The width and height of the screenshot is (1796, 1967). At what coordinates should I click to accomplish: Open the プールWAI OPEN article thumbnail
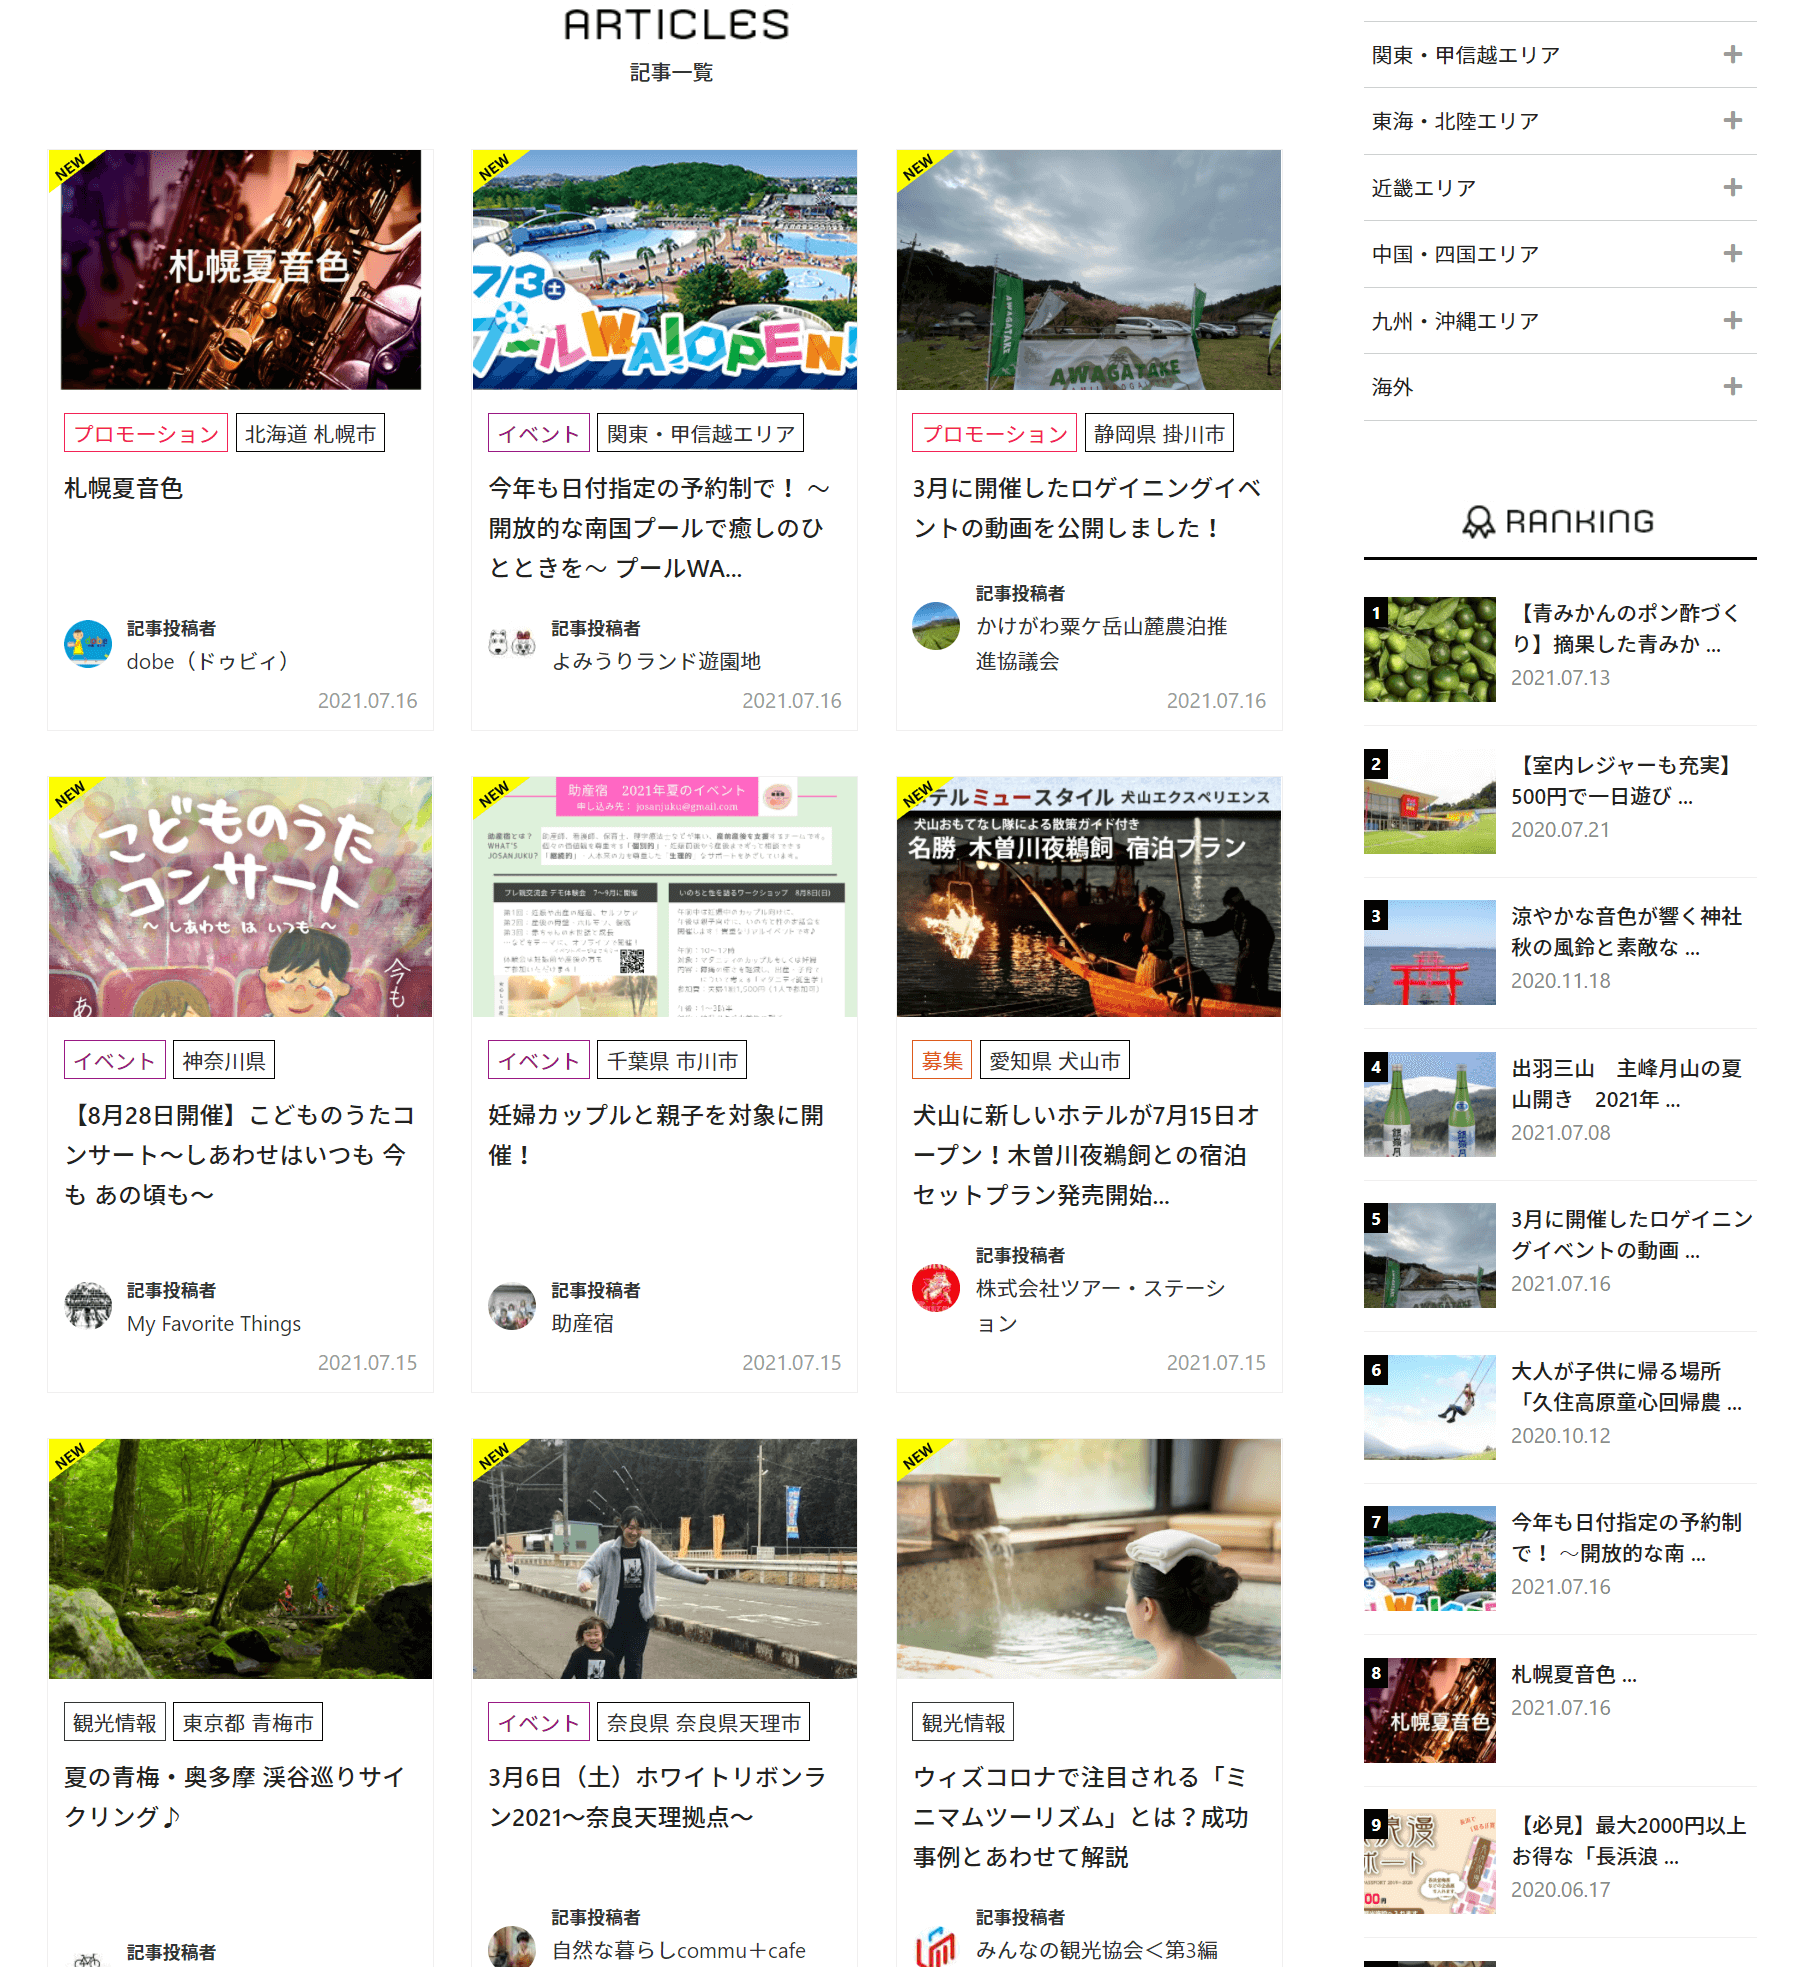click(664, 270)
